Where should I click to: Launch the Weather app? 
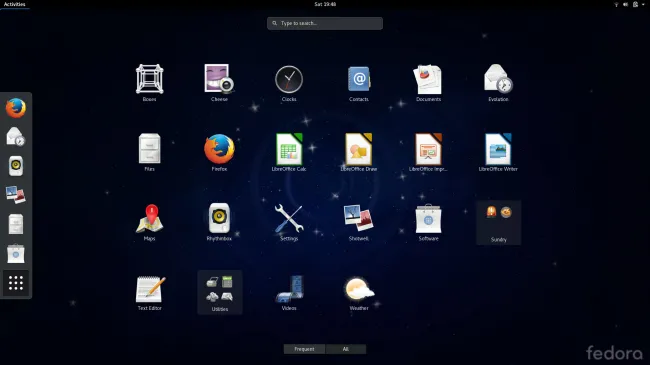pos(359,292)
